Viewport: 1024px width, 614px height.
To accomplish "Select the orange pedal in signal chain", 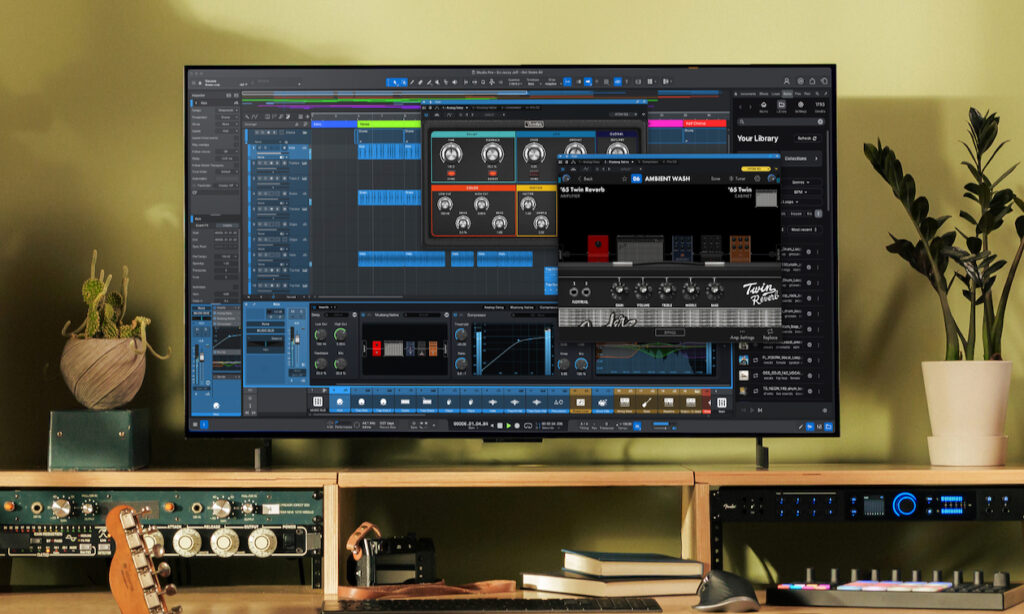I will point(739,248).
